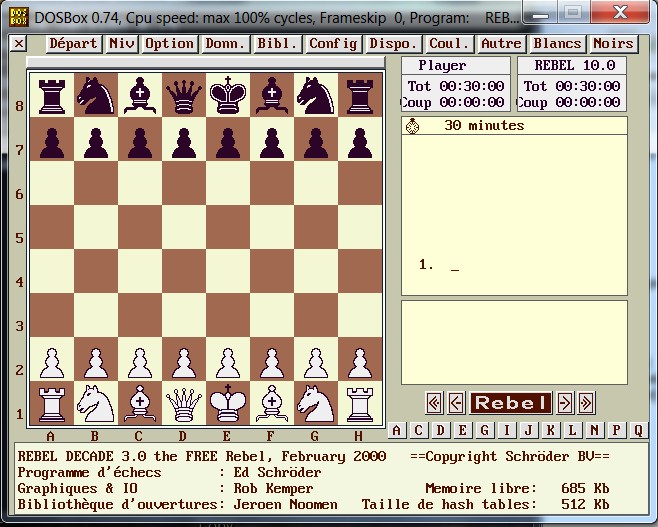Viewport: 658px width, 527px height.
Task: Click the empty f3 square
Action: point(272,315)
